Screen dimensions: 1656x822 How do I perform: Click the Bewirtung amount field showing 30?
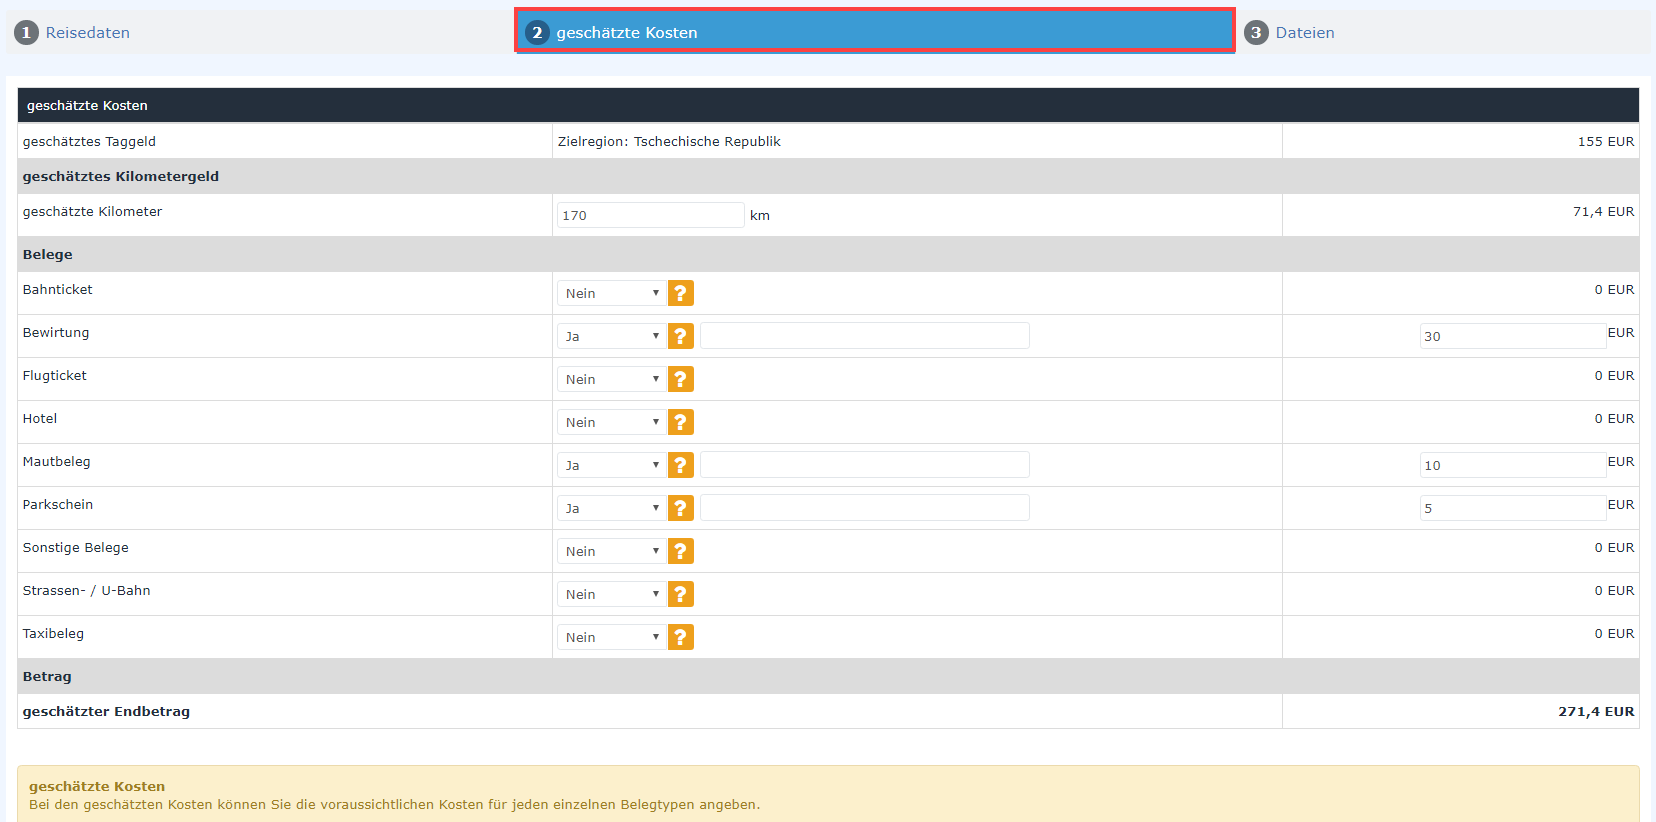coord(1511,336)
